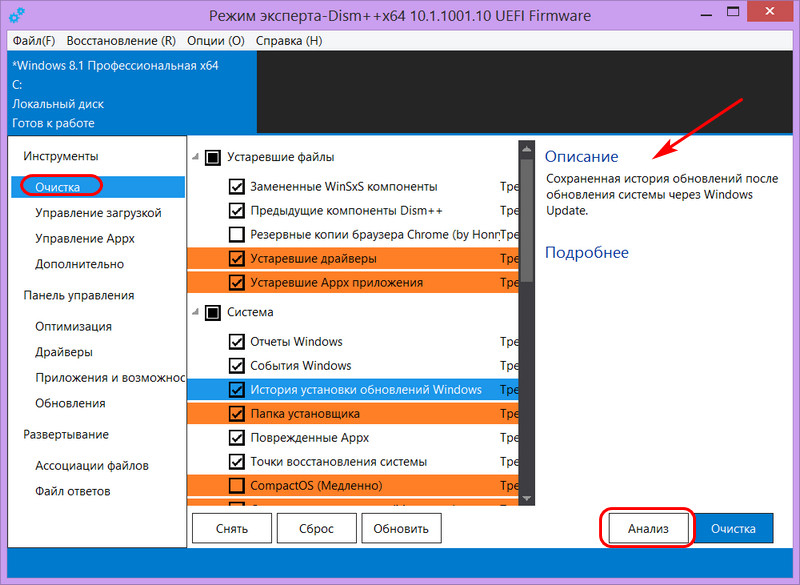
Task: Open 'Приложения и возможности' section
Action: click(x=110, y=377)
